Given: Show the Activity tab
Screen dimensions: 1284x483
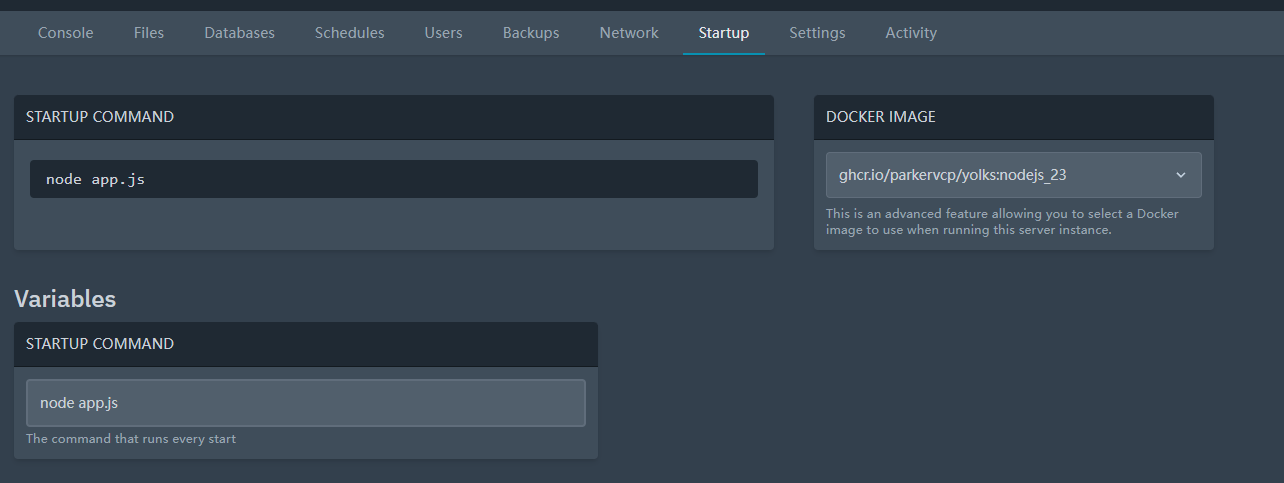Looking at the screenshot, I should pos(911,33).
